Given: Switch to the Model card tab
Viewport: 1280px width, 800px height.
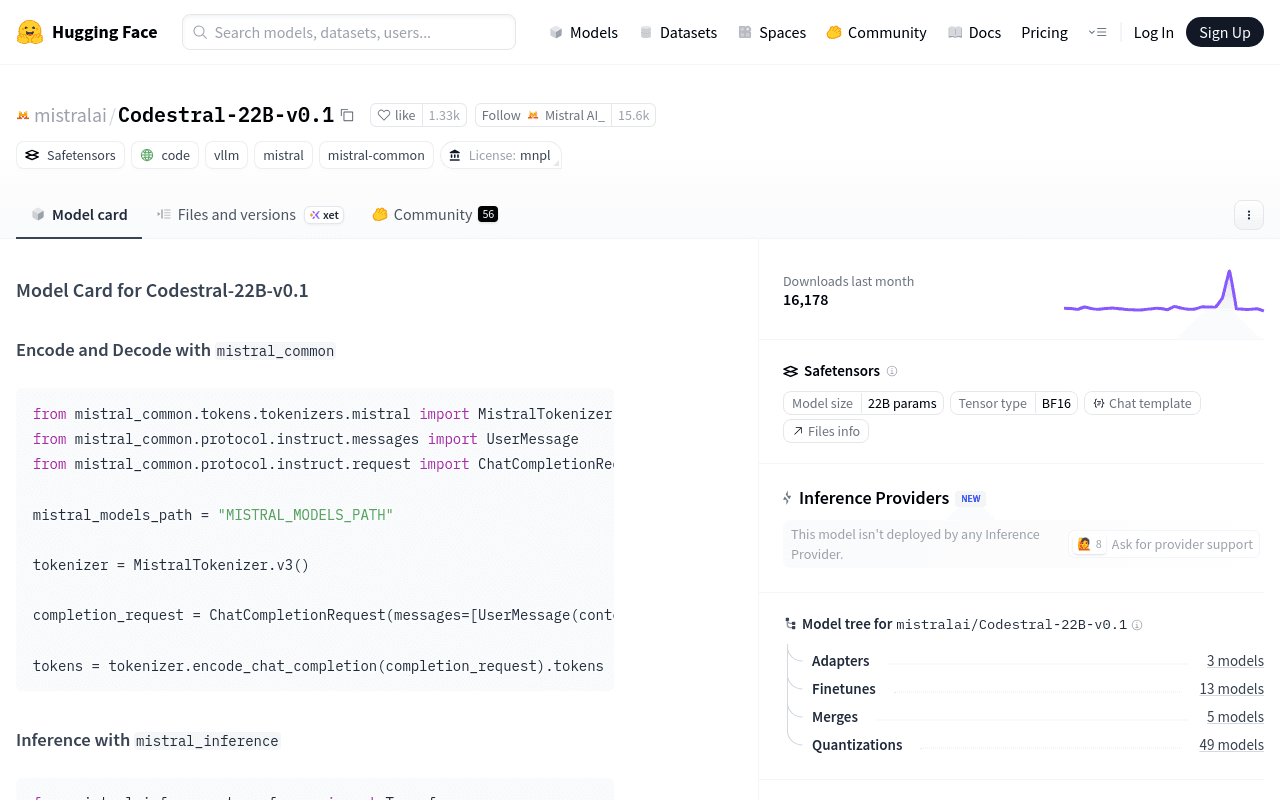Looking at the screenshot, I should [79, 215].
